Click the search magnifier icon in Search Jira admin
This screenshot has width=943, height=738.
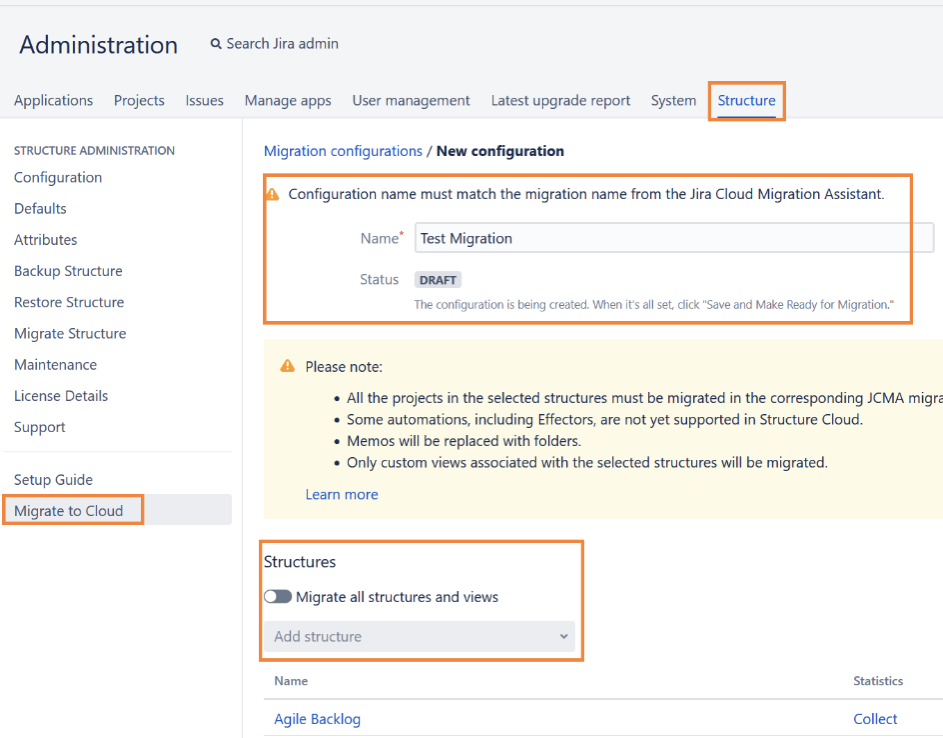[x=216, y=44]
